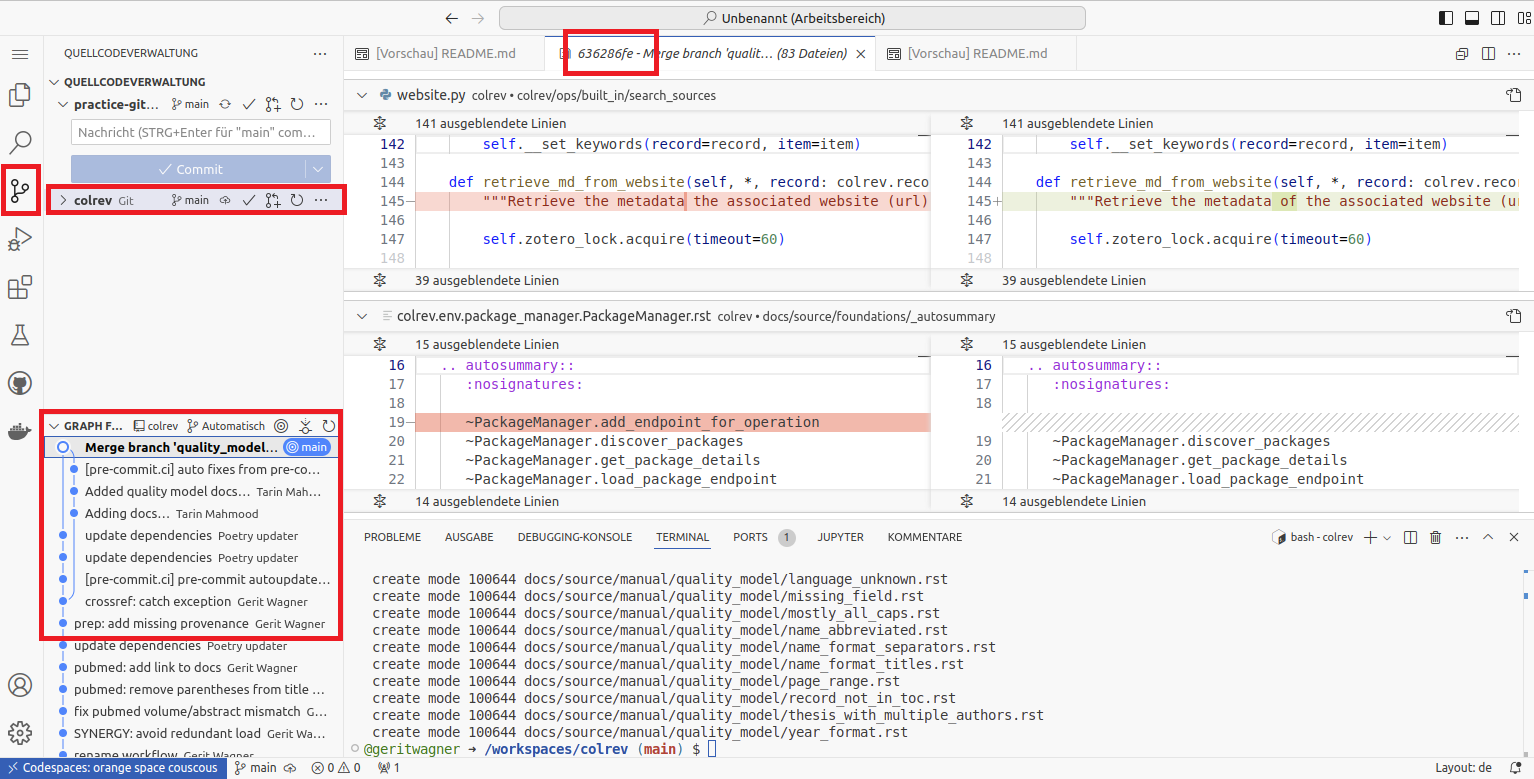The image size is (1534, 779).
Task: Expand the colrev Git repository row
Action: pyautogui.click(x=63, y=200)
